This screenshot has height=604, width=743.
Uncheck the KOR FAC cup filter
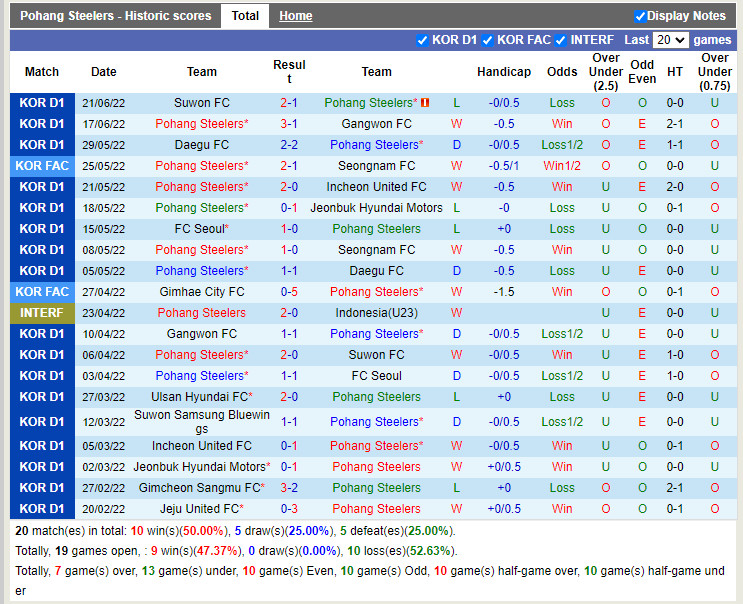click(x=487, y=40)
